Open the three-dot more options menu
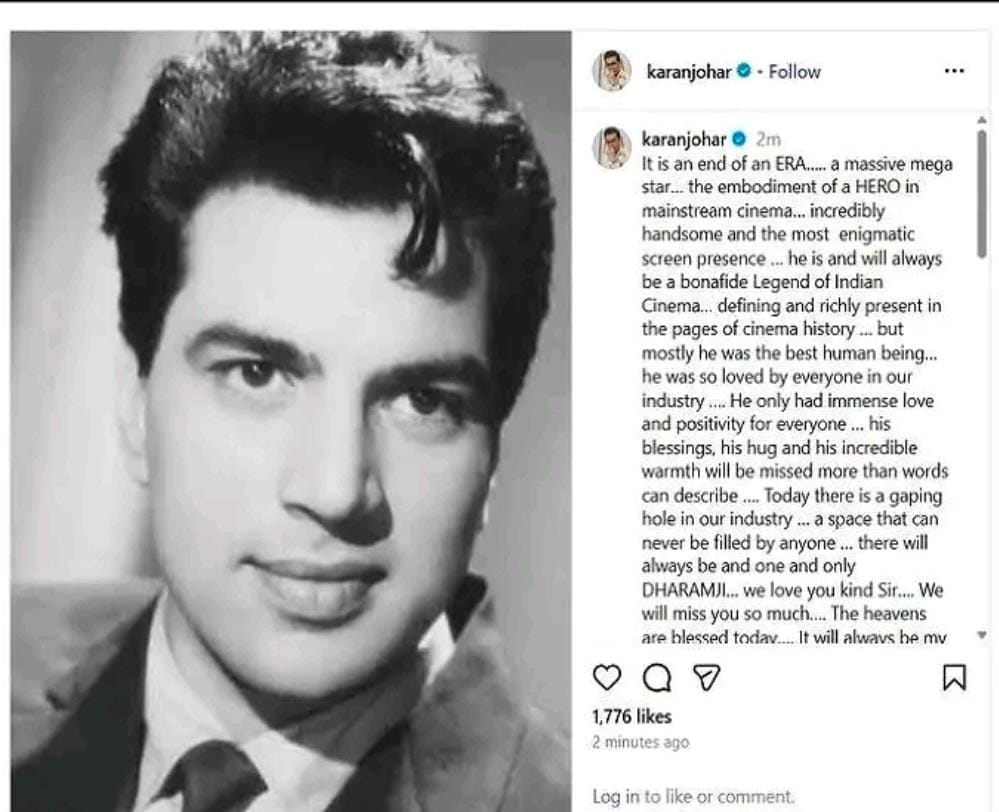Image resolution: width=999 pixels, height=812 pixels. coord(954,71)
